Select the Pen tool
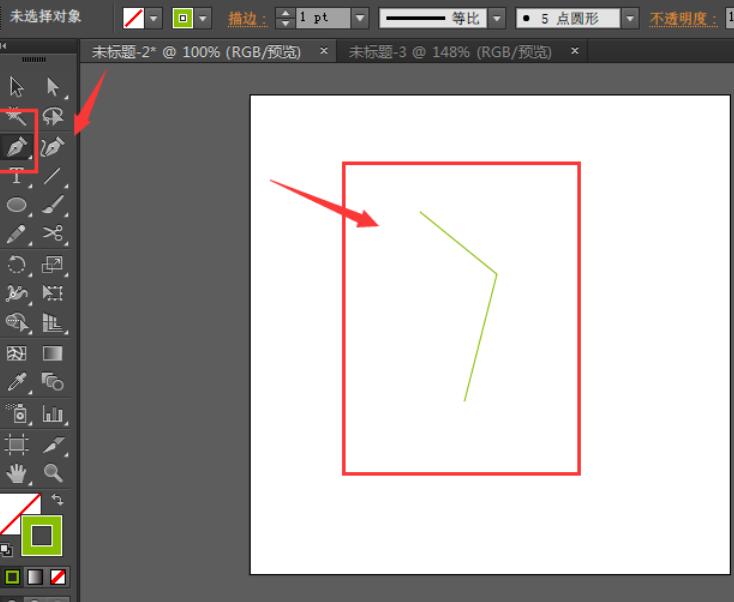The image size is (734, 602). point(16,147)
